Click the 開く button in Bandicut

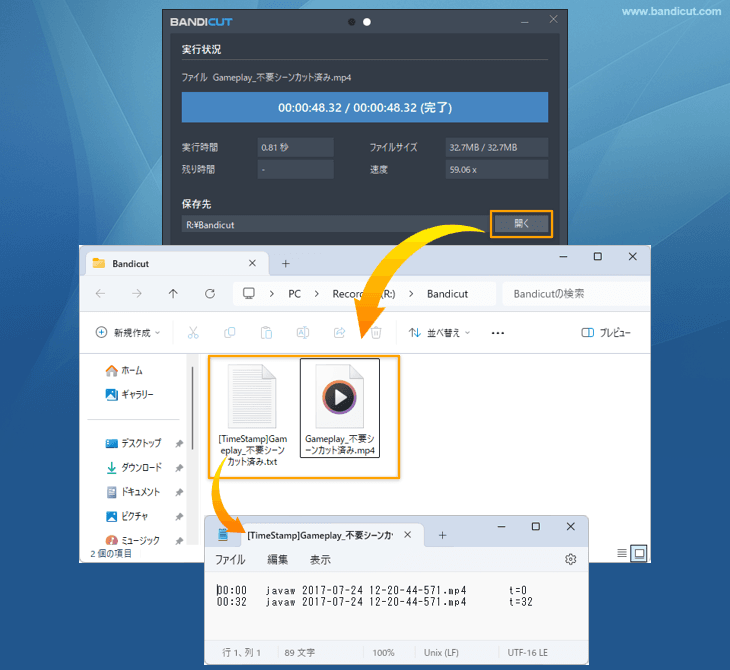pos(521,224)
